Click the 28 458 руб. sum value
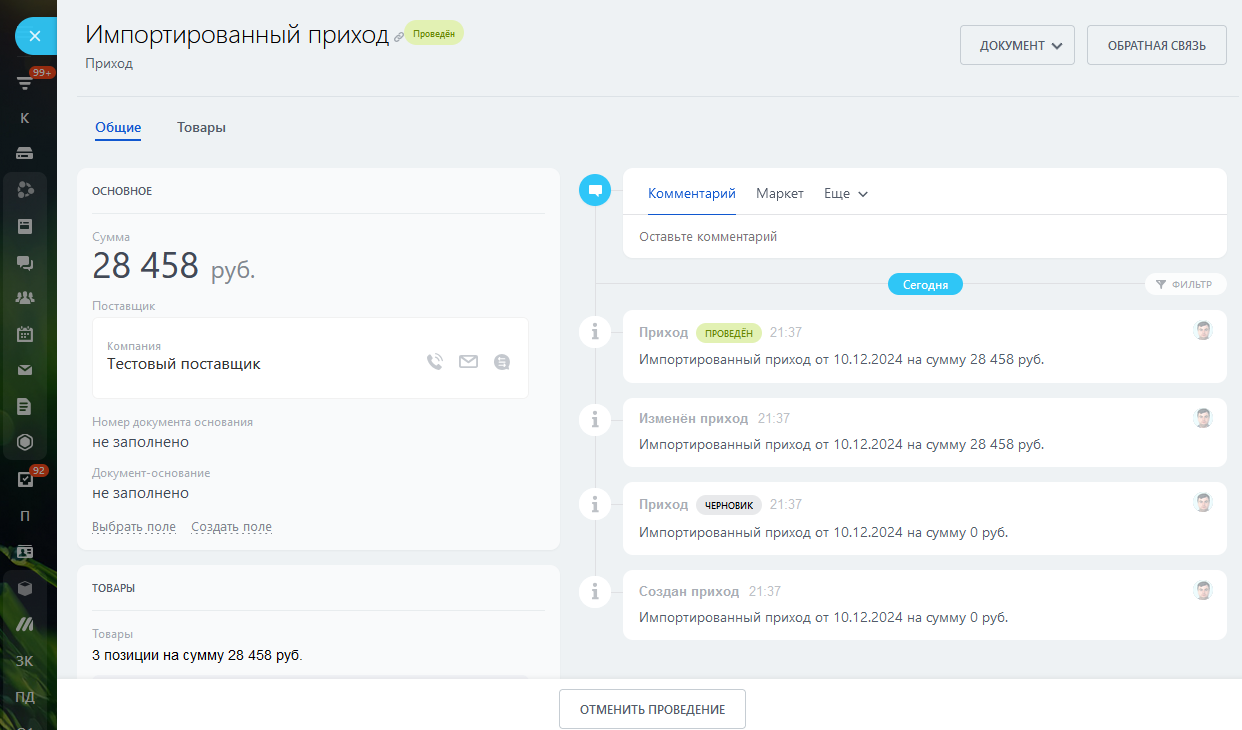1242x730 pixels. coord(174,267)
